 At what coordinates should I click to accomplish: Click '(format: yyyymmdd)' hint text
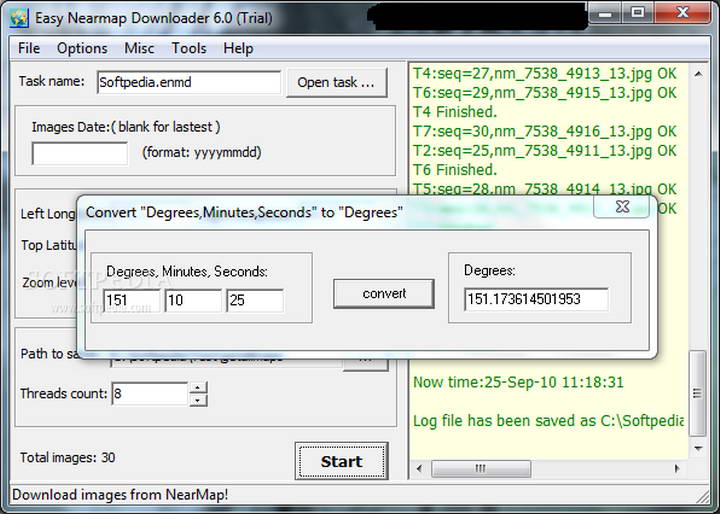pyautogui.click(x=202, y=153)
